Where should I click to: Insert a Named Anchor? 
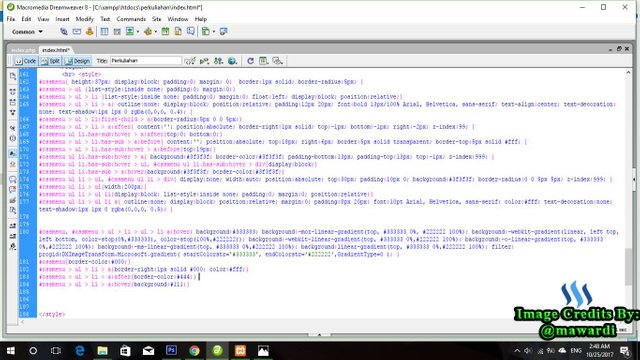pos(89,31)
